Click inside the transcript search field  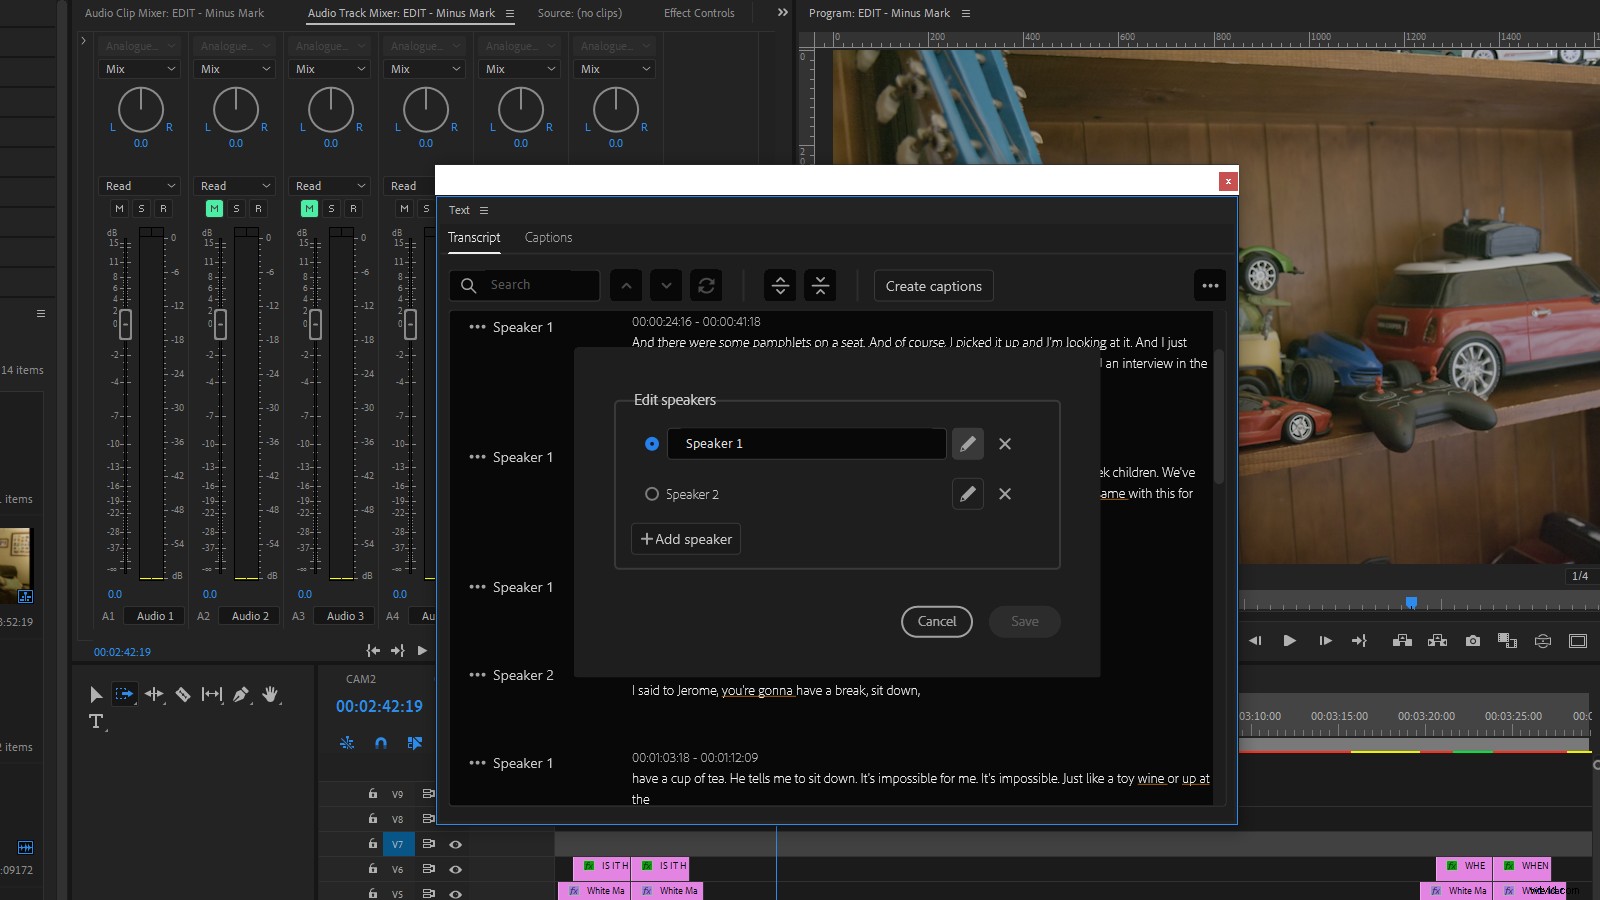(x=530, y=285)
